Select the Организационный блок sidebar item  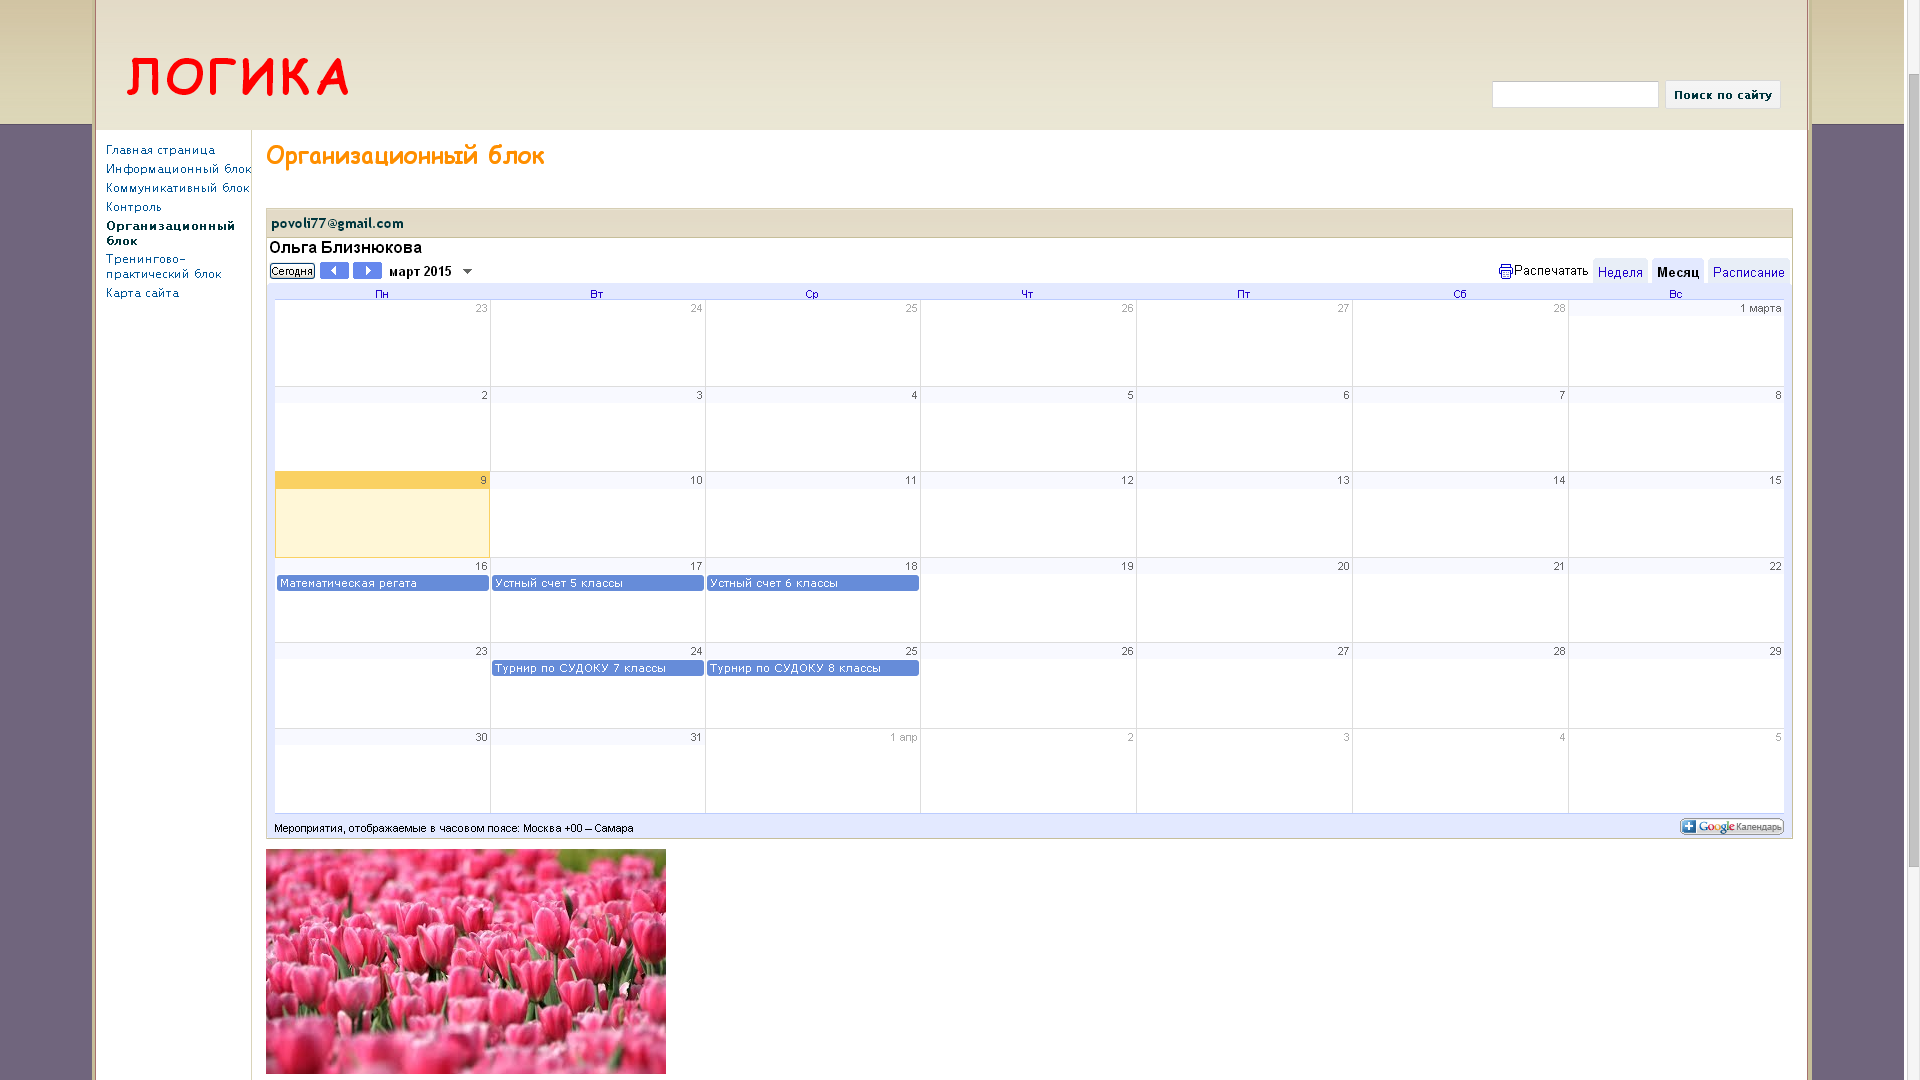pos(170,233)
